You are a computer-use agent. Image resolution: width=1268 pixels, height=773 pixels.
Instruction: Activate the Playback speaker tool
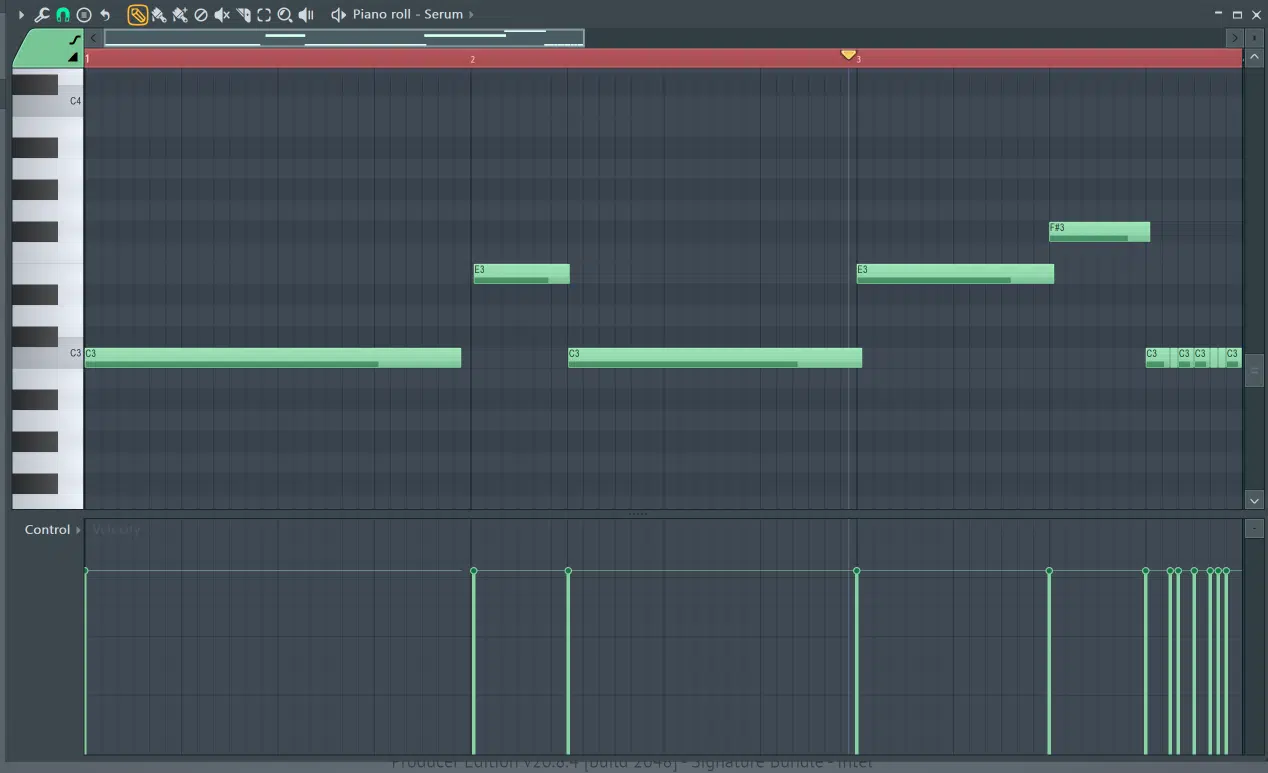[306, 15]
